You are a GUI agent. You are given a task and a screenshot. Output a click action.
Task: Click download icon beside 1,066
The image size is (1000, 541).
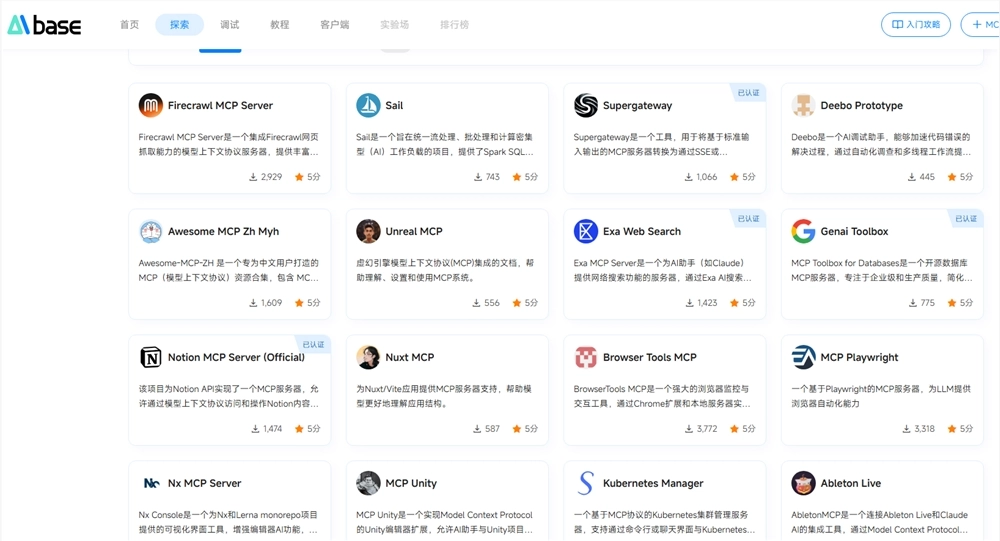coord(689,177)
